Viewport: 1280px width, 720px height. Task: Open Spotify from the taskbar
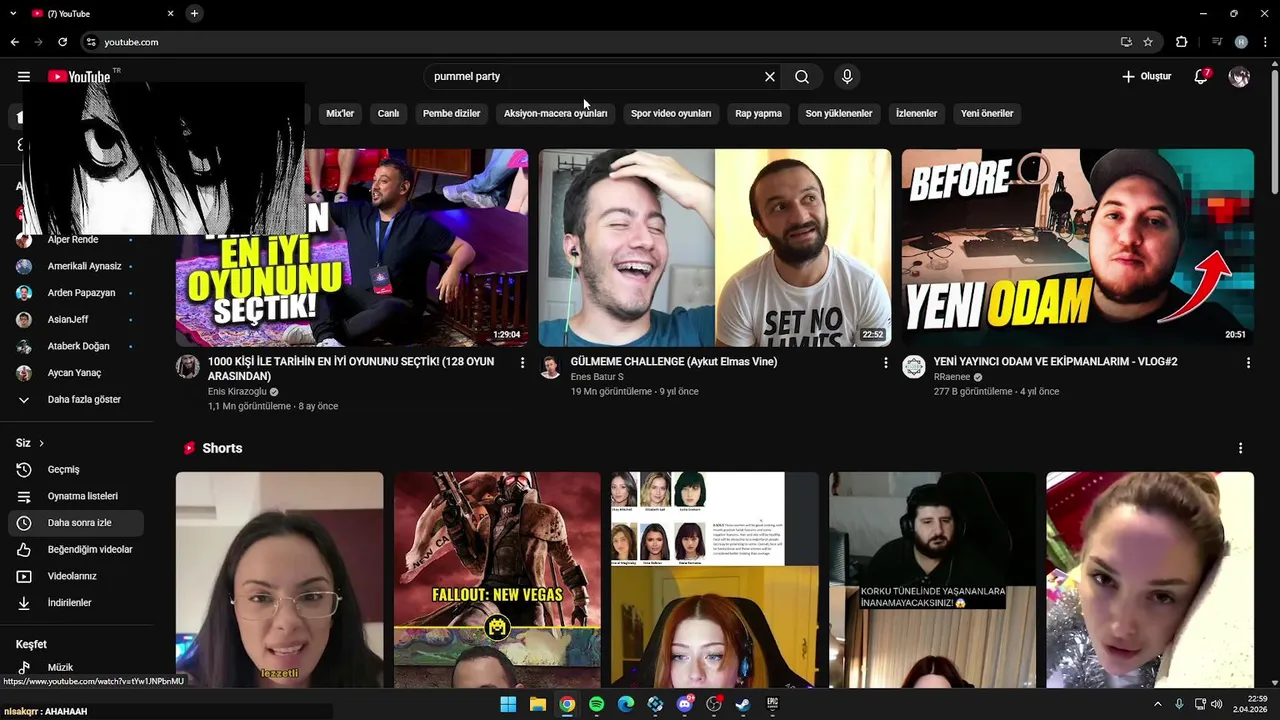pyautogui.click(x=597, y=704)
